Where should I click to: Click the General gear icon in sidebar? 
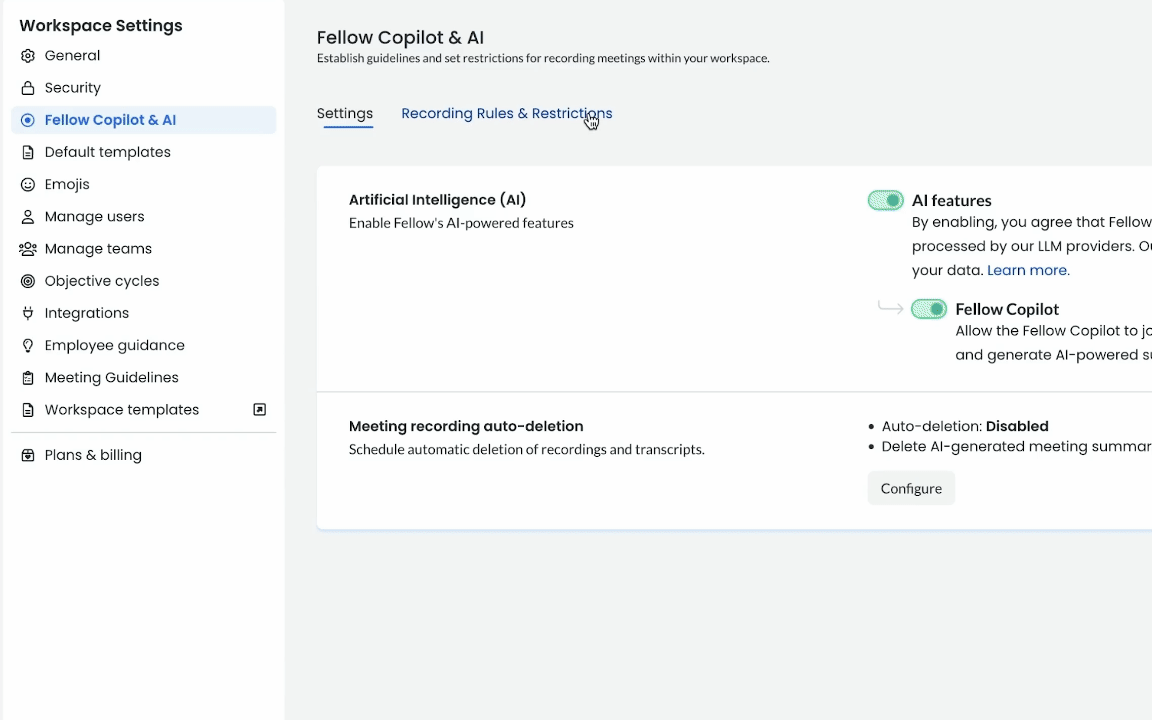coord(28,56)
